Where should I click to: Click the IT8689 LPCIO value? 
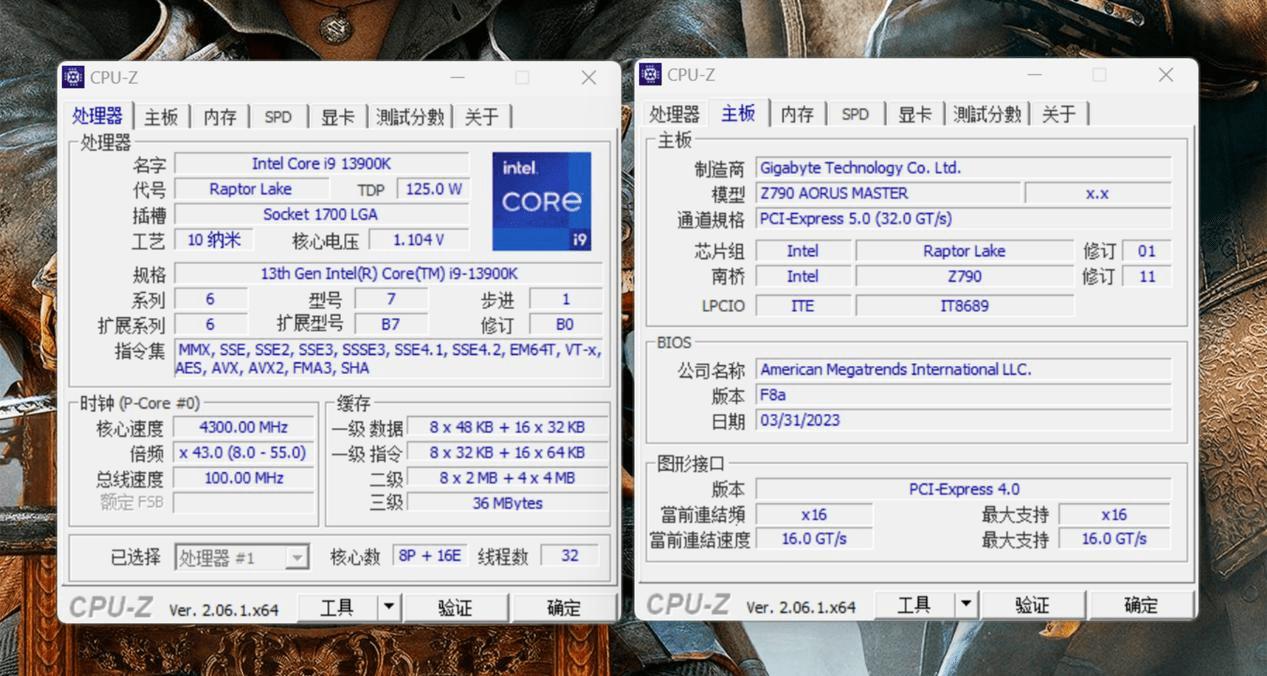click(965, 306)
